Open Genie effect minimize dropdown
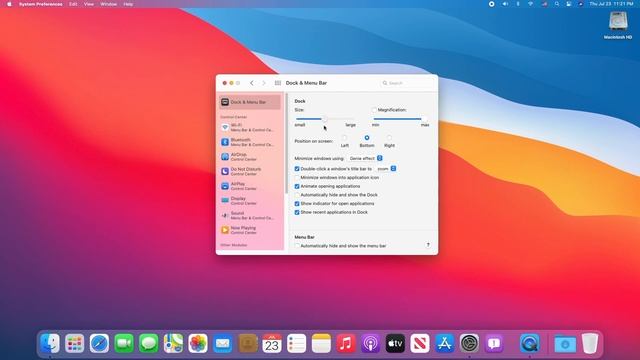 click(x=365, y=158)
